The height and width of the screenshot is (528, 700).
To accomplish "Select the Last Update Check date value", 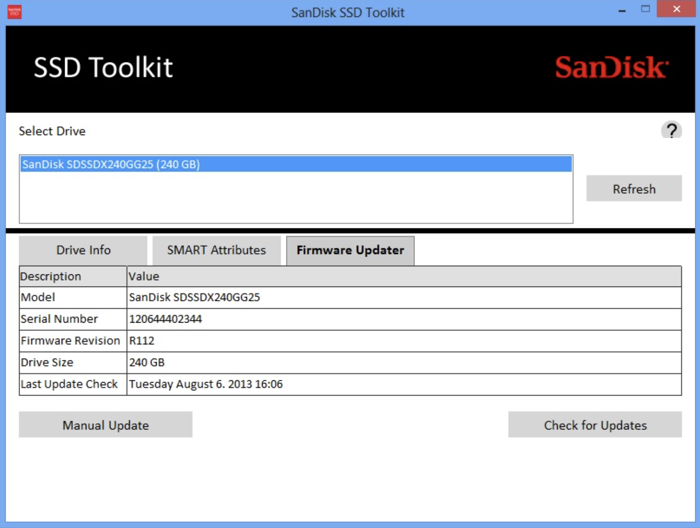I will tap(206, 384).
